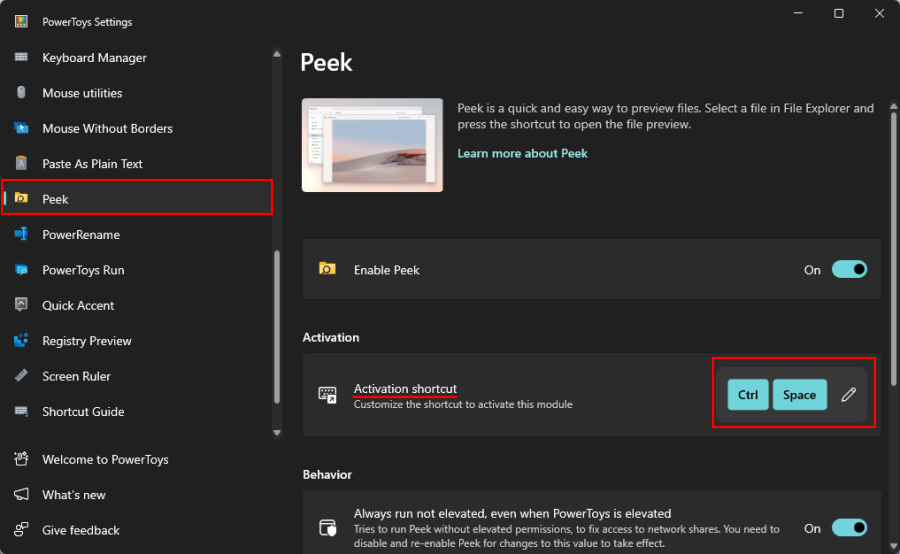
Task: Click the Registry Preview icon
Action: [x=21, y=340]
